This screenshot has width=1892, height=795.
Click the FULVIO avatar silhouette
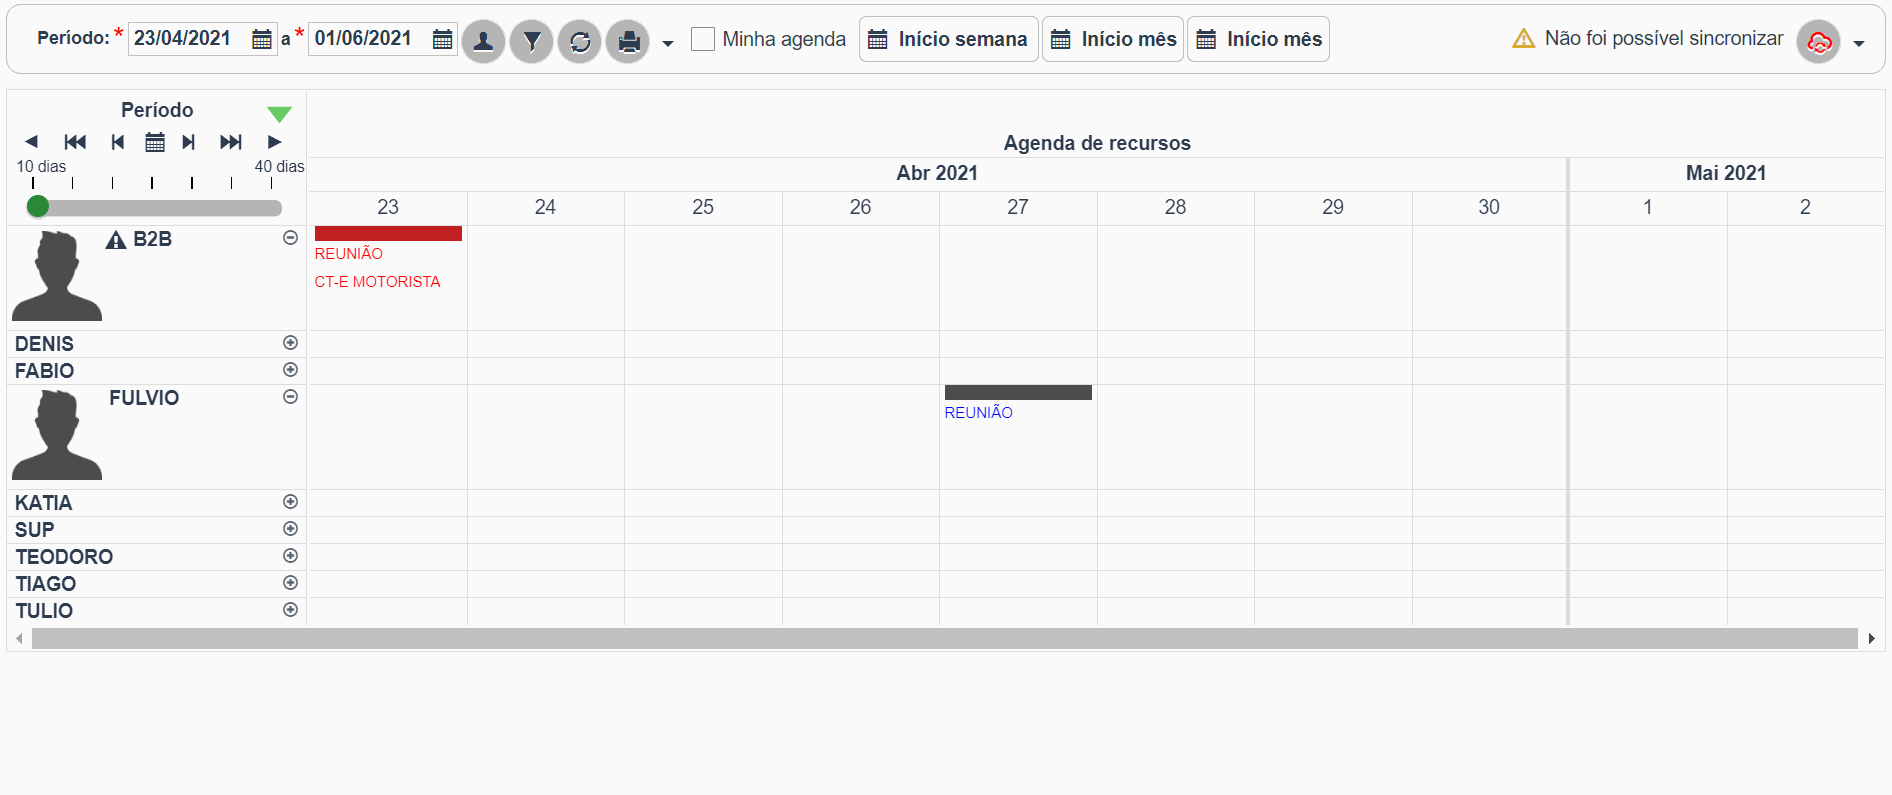coord(57,435)
